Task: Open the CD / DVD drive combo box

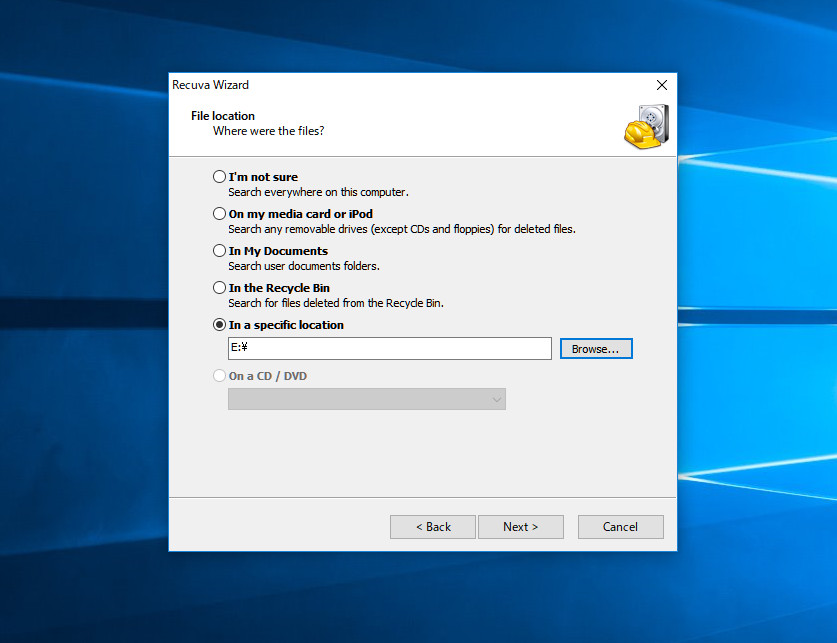Action: 366,399
